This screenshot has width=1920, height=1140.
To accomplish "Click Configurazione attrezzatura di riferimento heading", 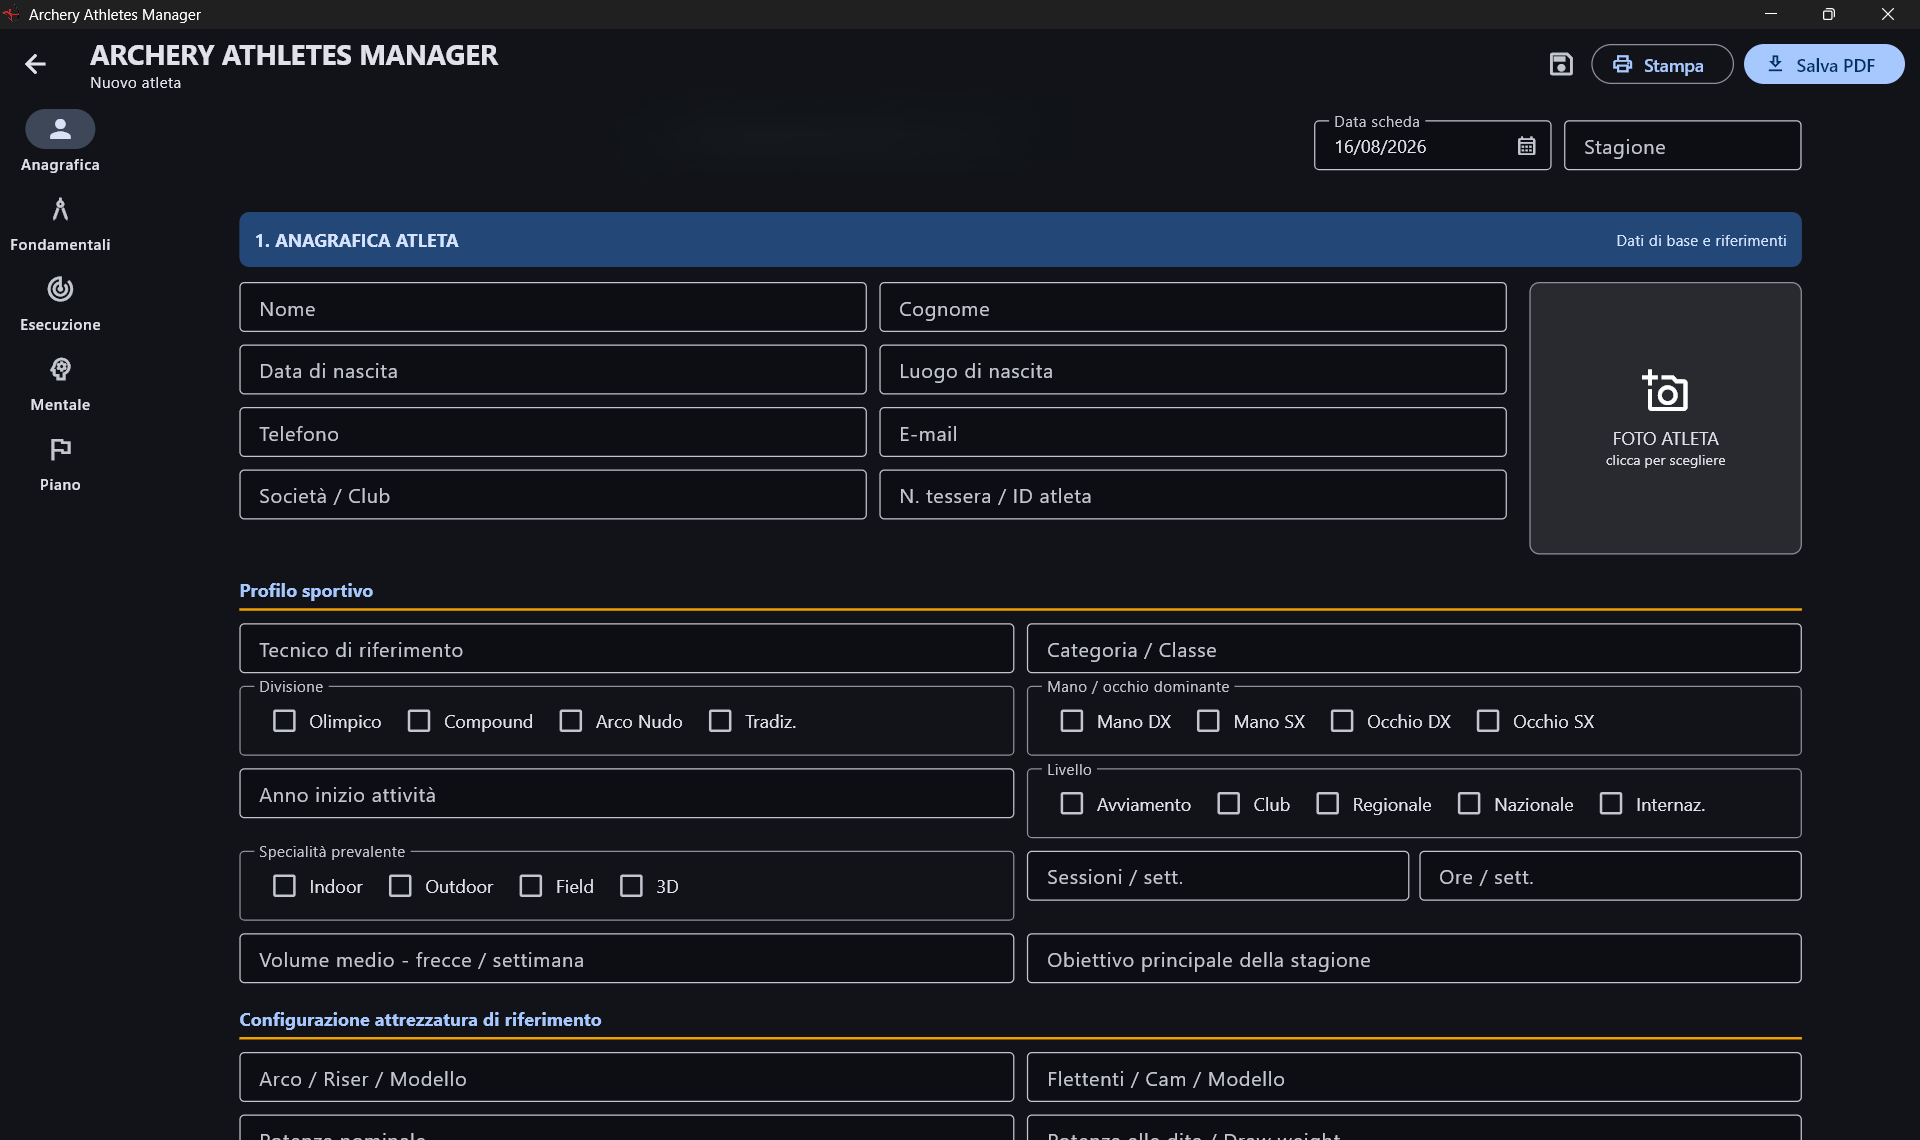I will (420, 1020).
